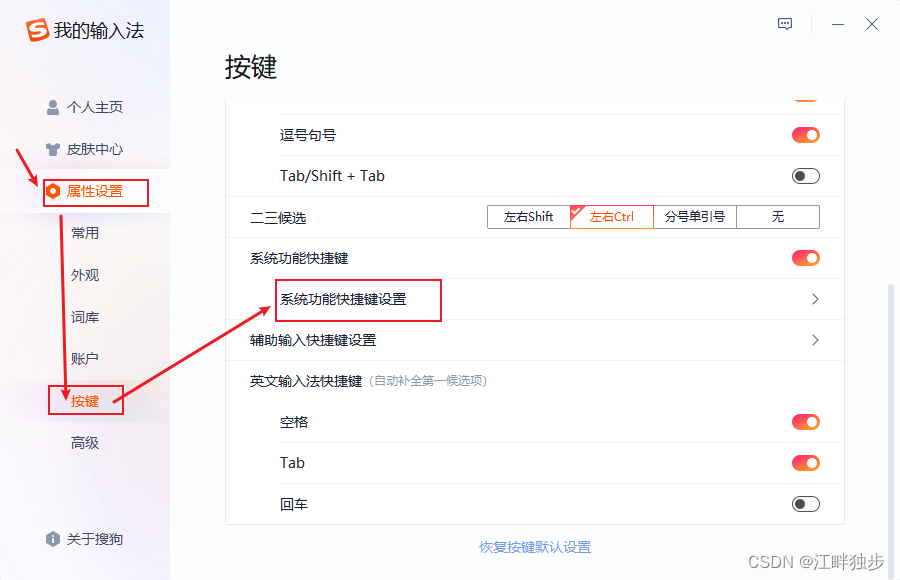Select 左右Shift for 二三候选
Screen dimensions: 900x580
pos(528,216)
